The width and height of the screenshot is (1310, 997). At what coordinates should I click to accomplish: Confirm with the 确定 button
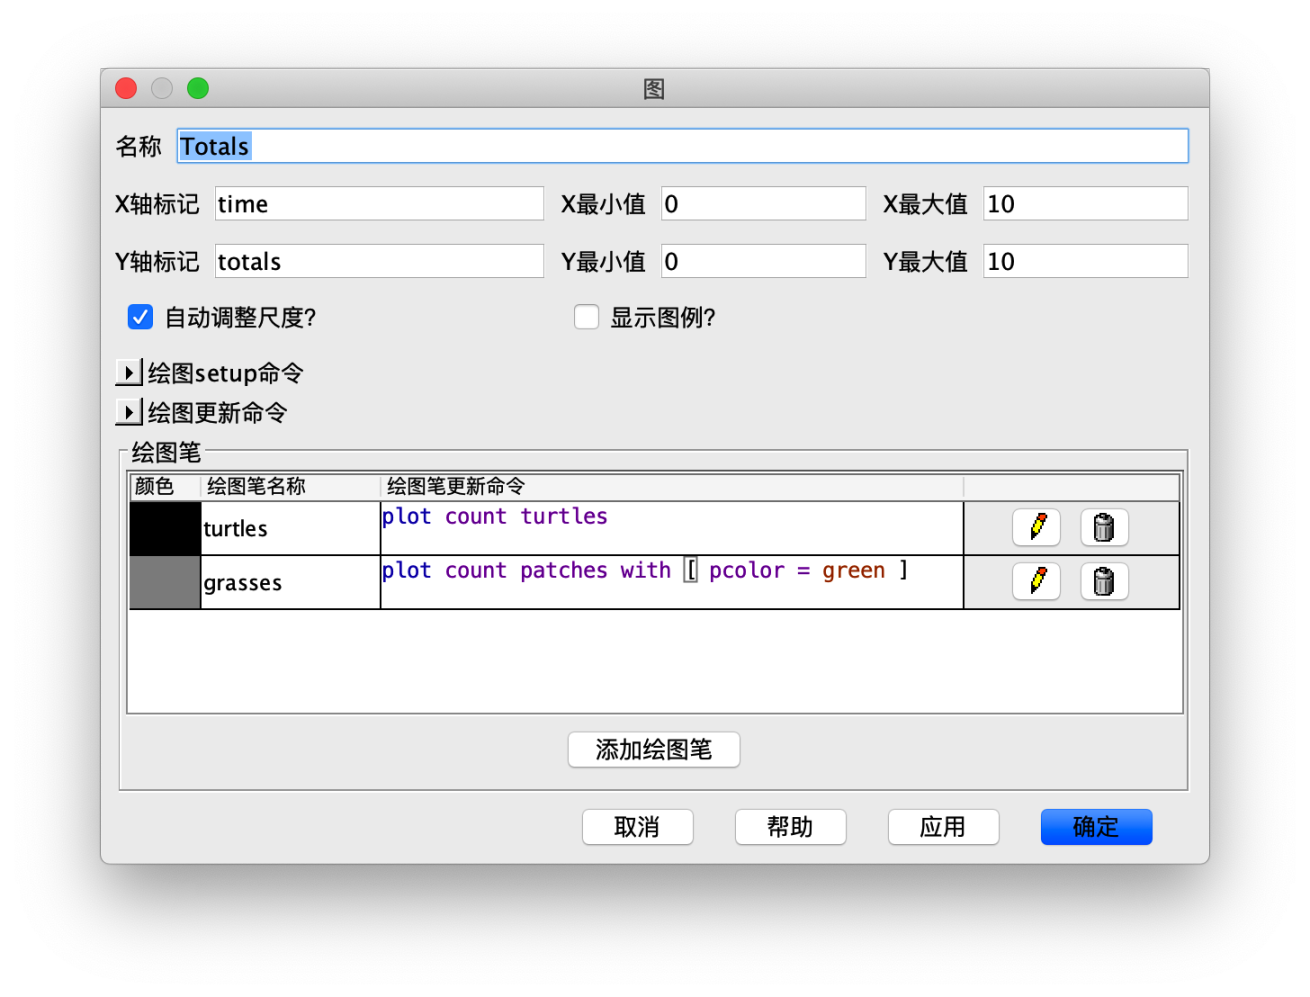coord(1096,827)
